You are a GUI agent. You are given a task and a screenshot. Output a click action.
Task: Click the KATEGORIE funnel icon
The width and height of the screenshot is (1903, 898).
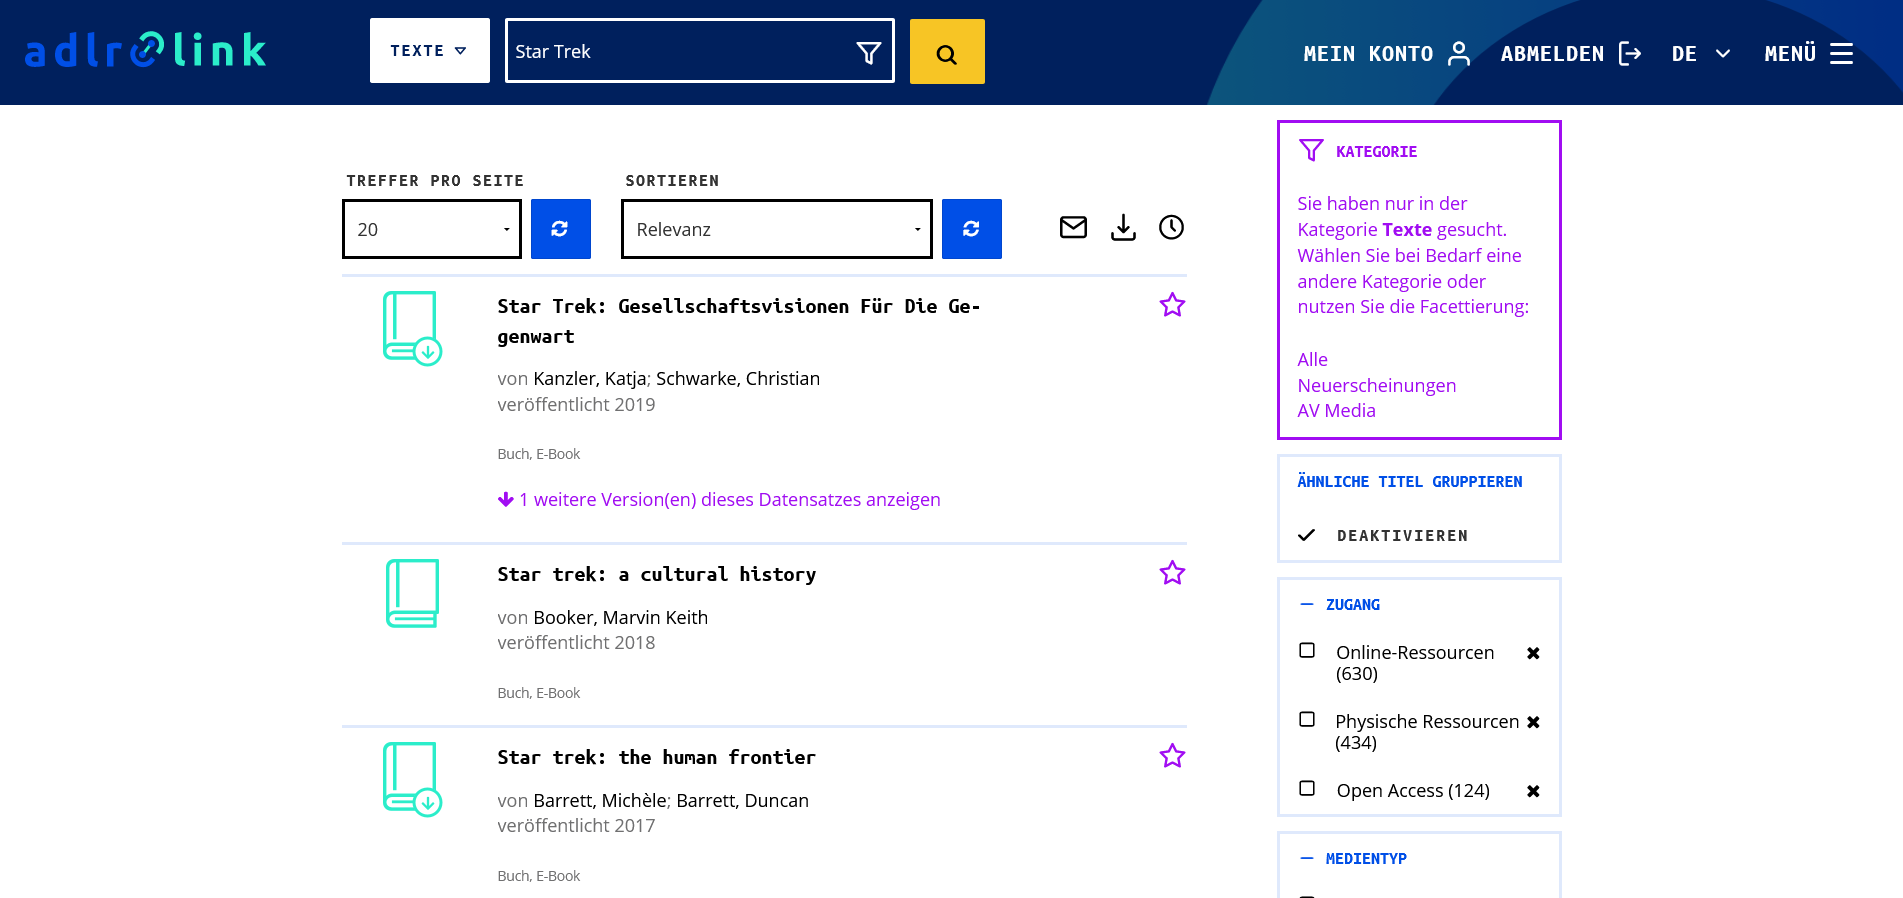point(1311,151)
